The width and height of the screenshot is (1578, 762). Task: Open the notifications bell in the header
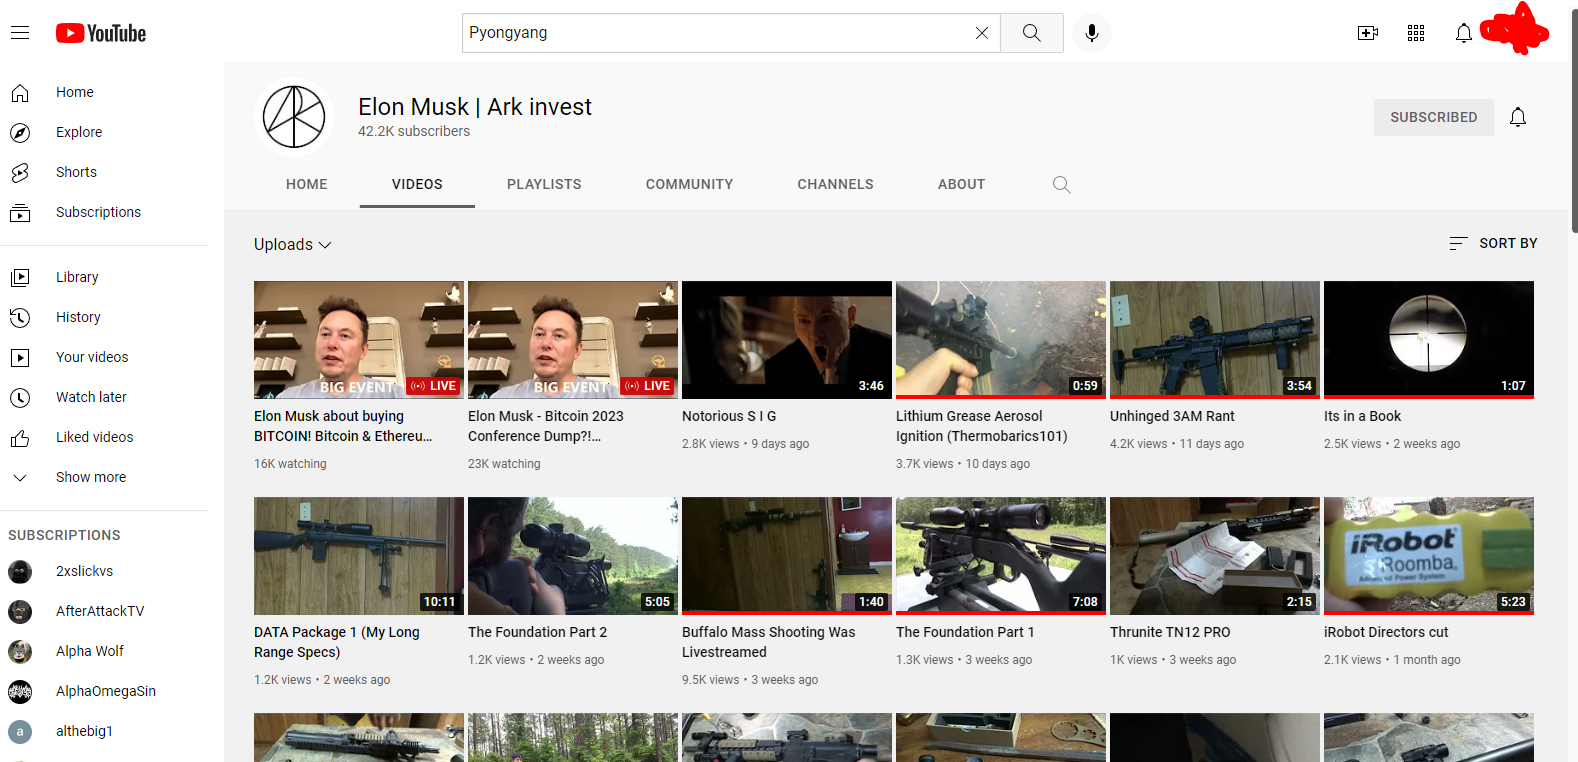[1464, 33]
